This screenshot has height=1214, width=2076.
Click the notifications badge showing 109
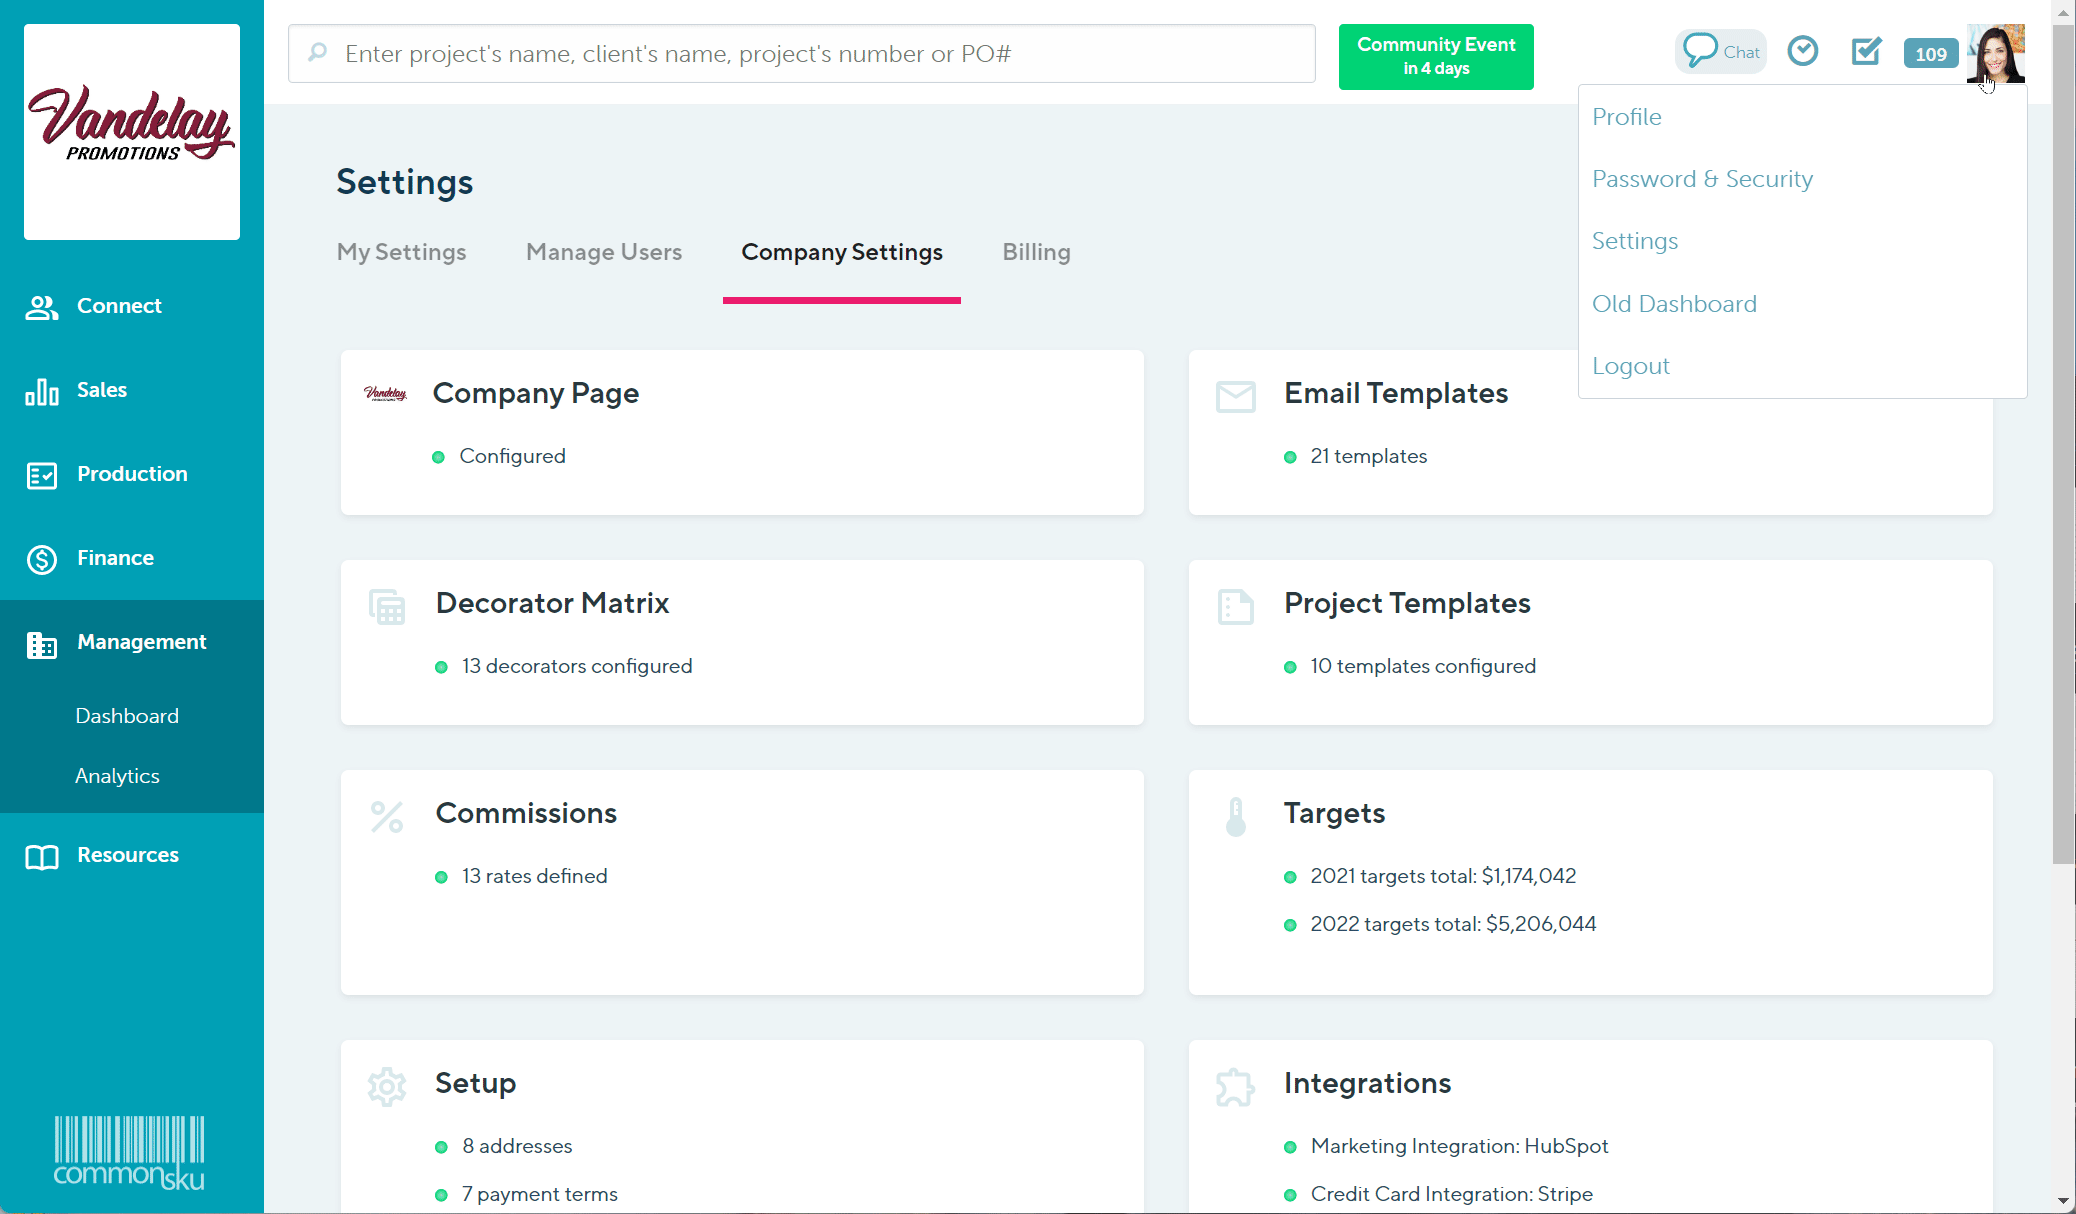coord(1930,54)
